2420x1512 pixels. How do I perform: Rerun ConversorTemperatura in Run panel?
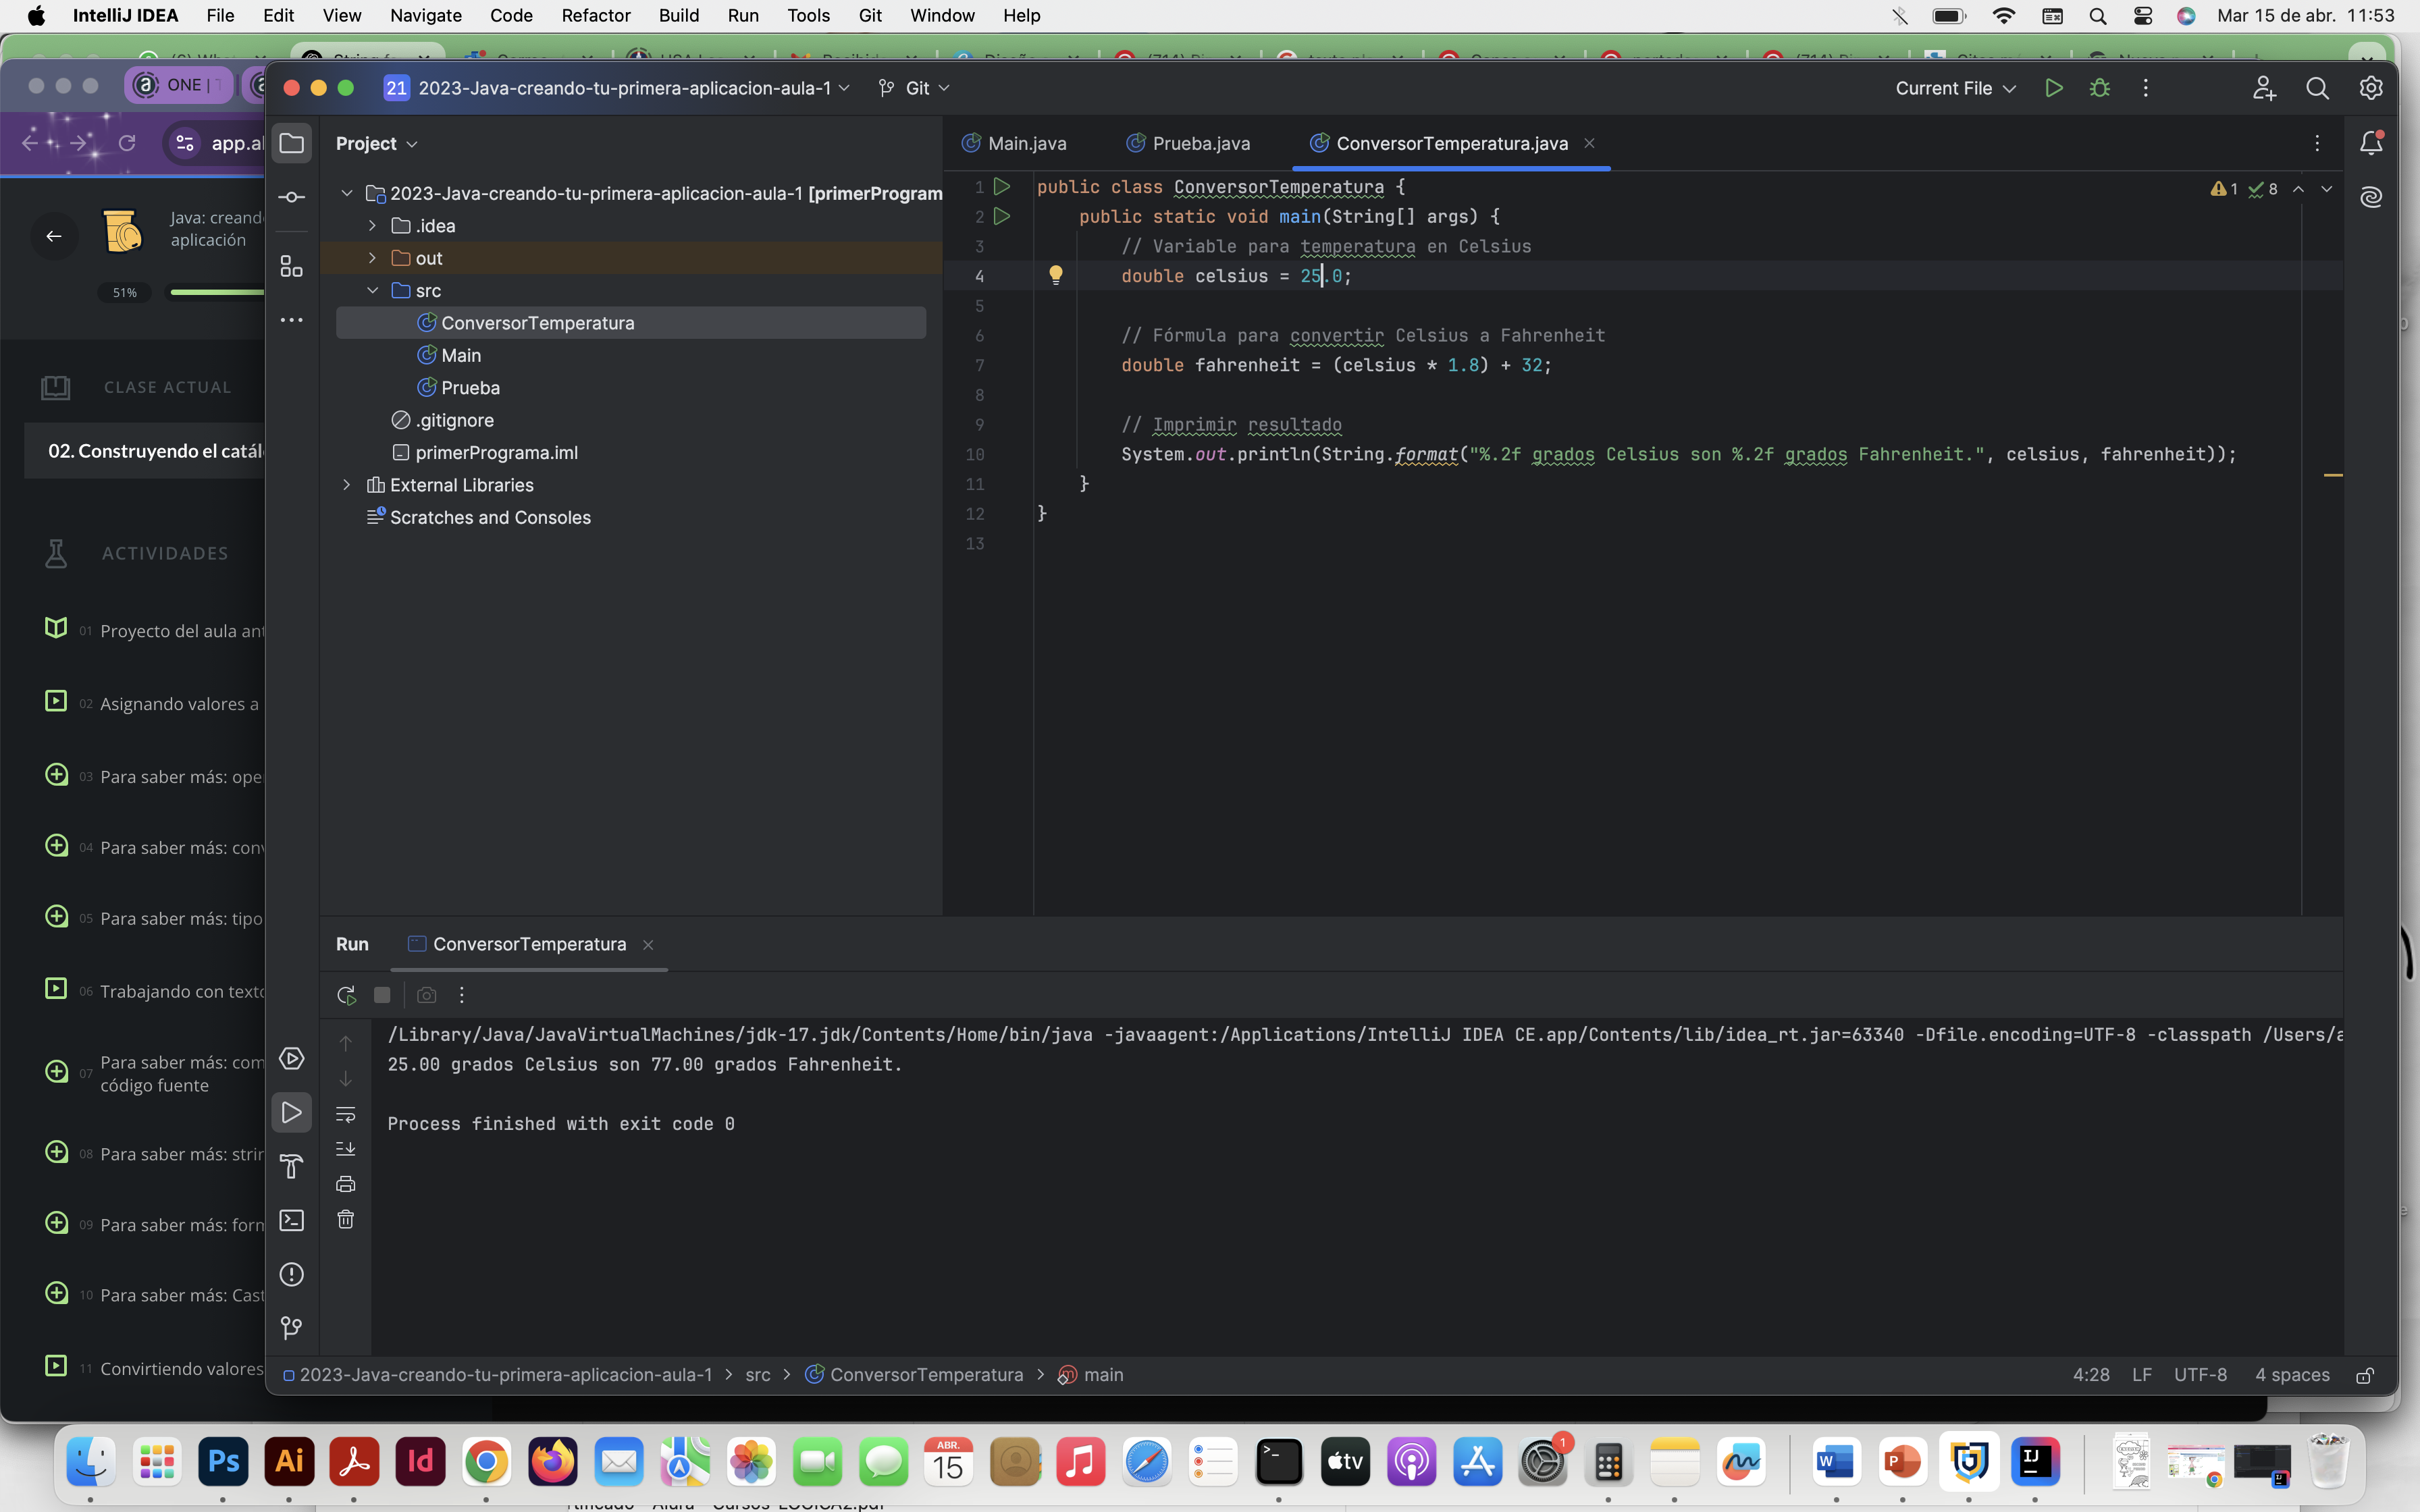pyautogui.click(x=346, y=995)
